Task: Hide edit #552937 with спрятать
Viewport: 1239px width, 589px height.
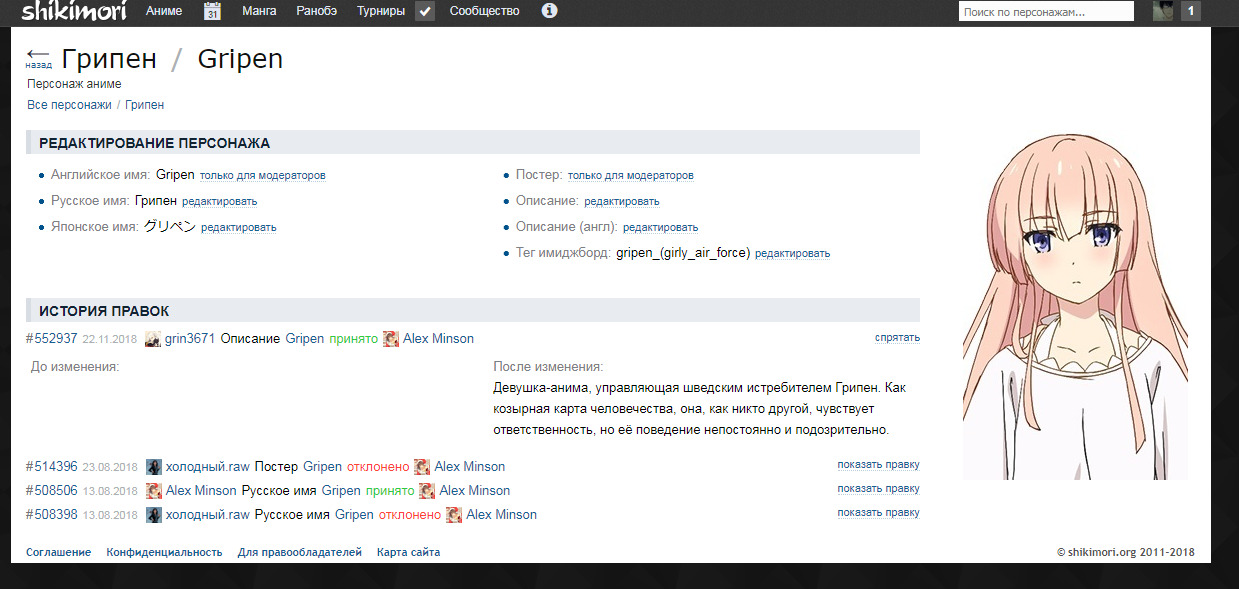Action: point(897,338)
